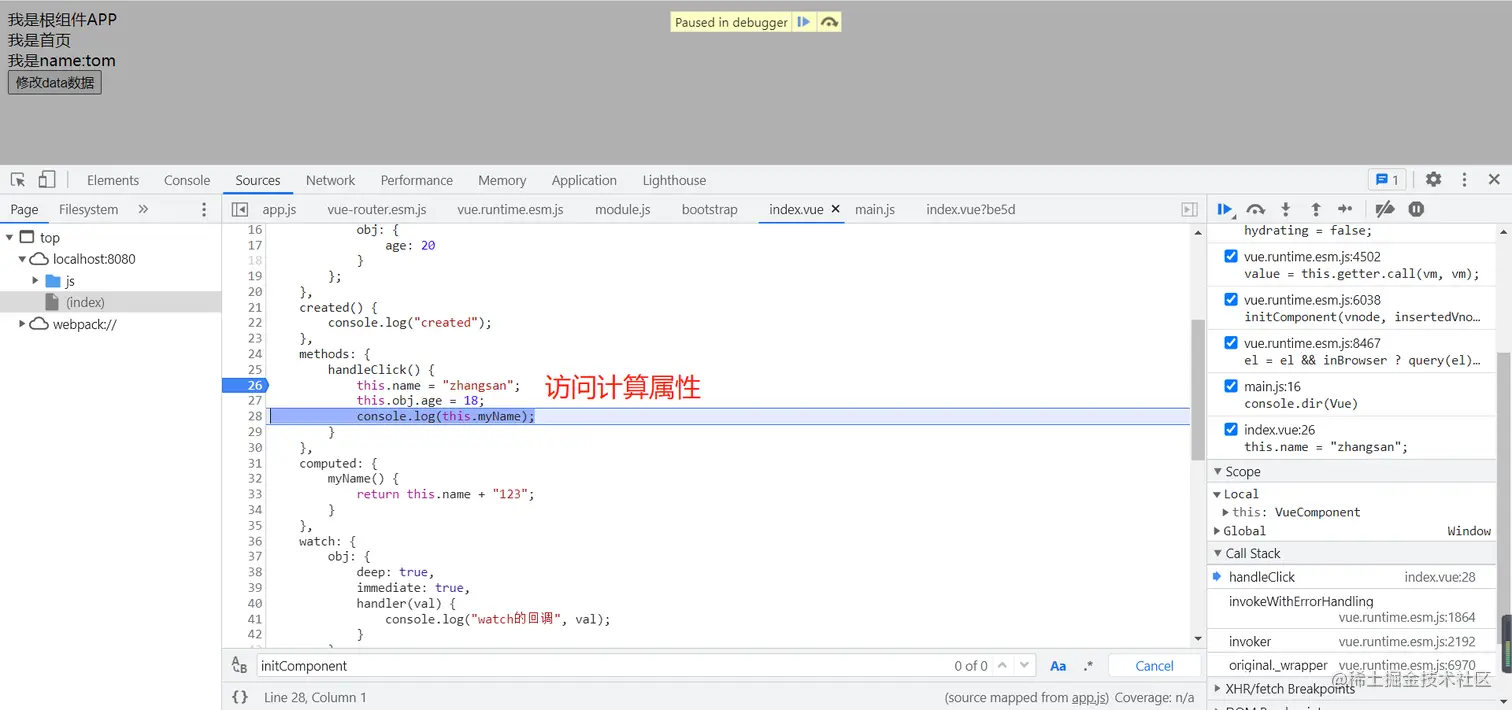Open the Performance panel
The image size is (1512, 710).
click(416, 180)
